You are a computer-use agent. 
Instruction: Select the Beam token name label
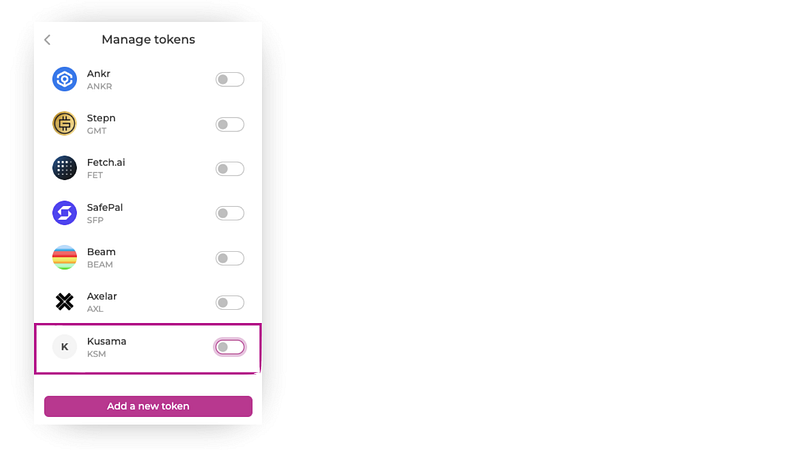101,252
